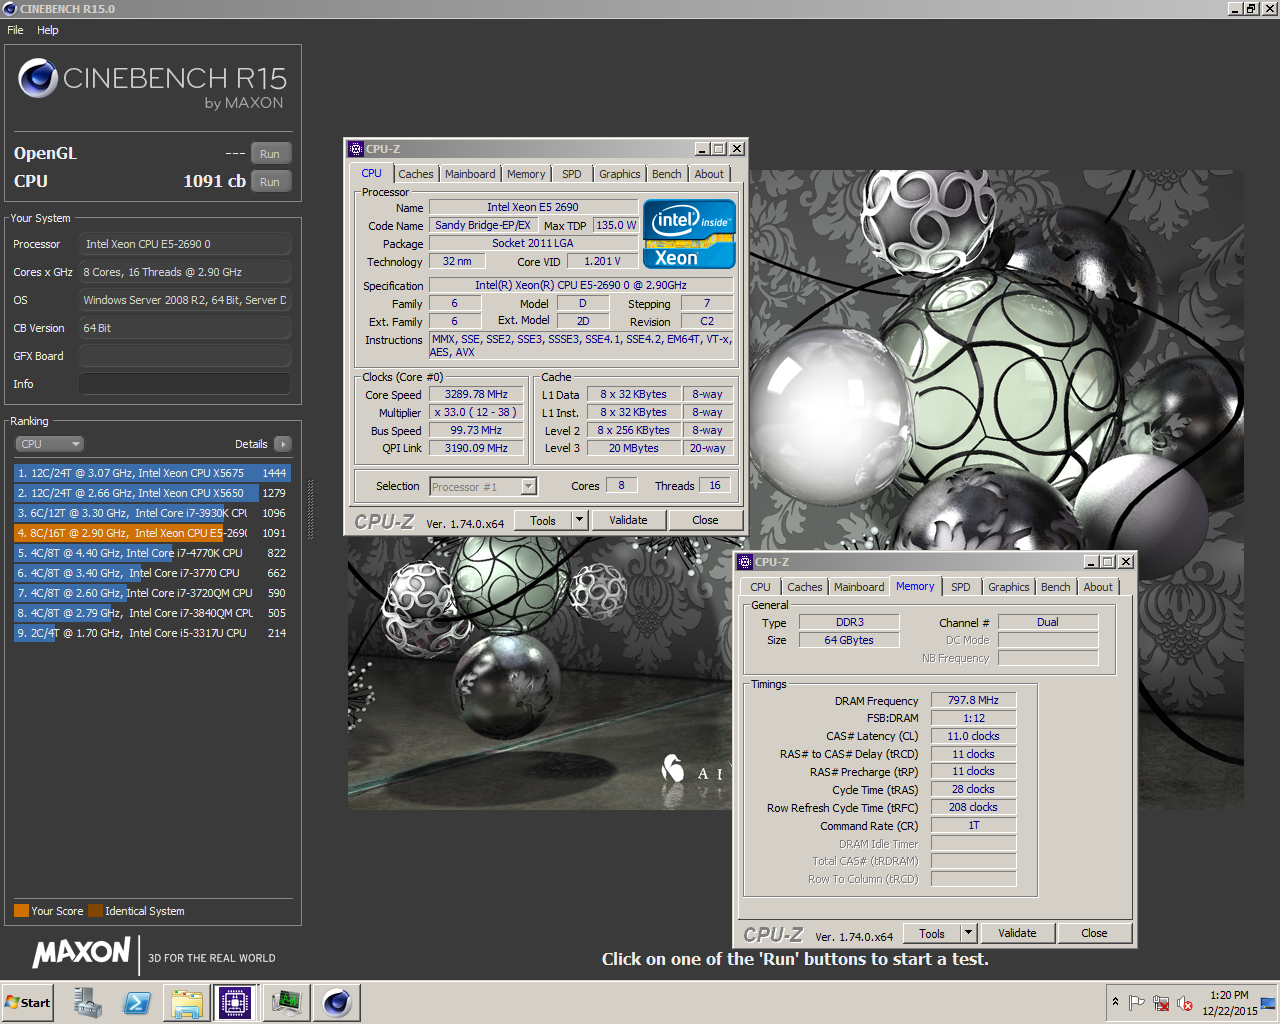
Task: Open Server Manager from the taskbar
Action: point(87,1003)
